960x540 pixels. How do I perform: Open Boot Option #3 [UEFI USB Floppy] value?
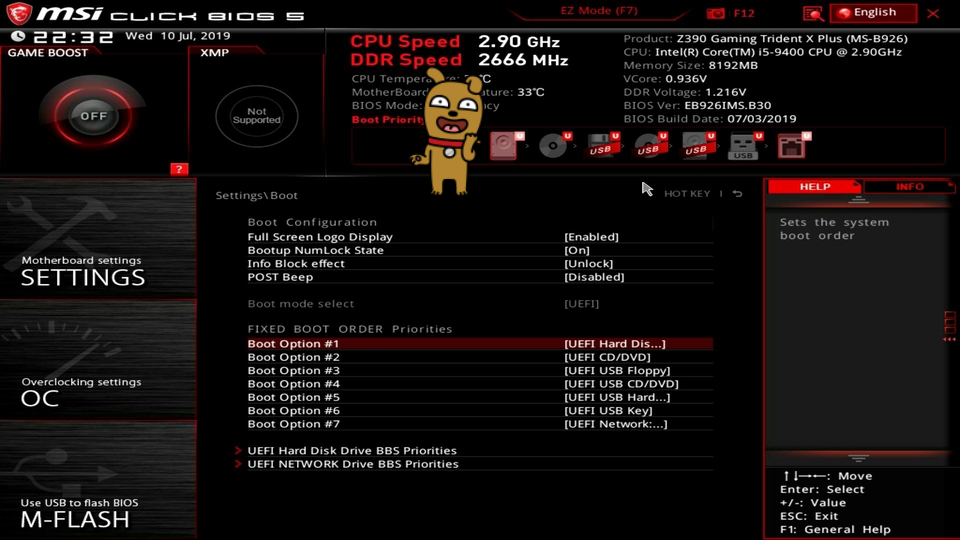[x=617, y=371]
